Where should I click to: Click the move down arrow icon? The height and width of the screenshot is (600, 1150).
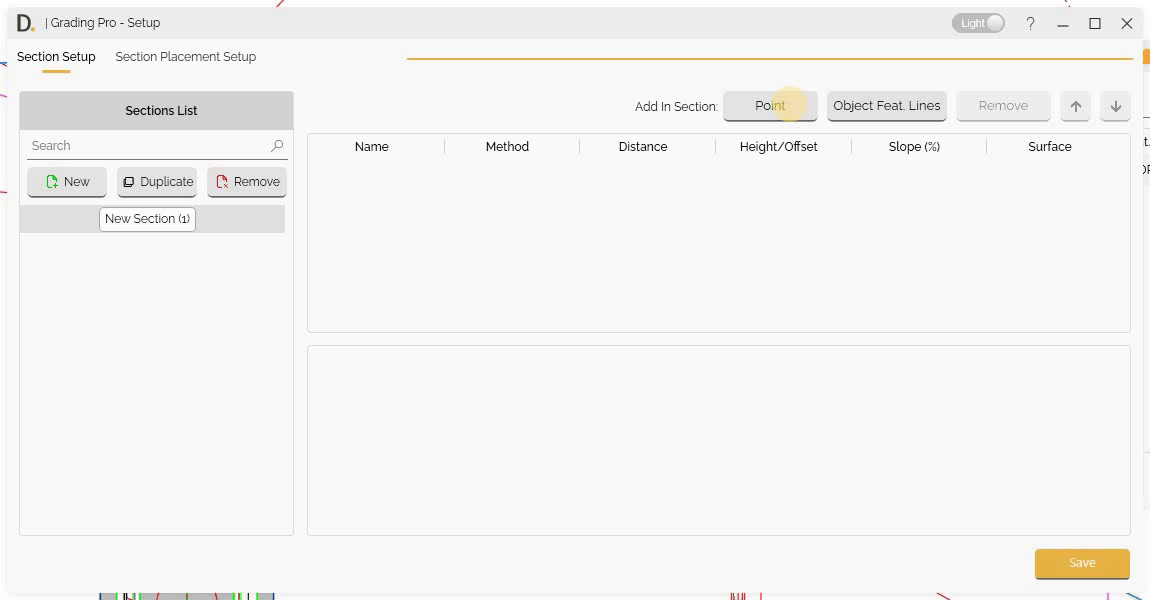point(1115,106)
